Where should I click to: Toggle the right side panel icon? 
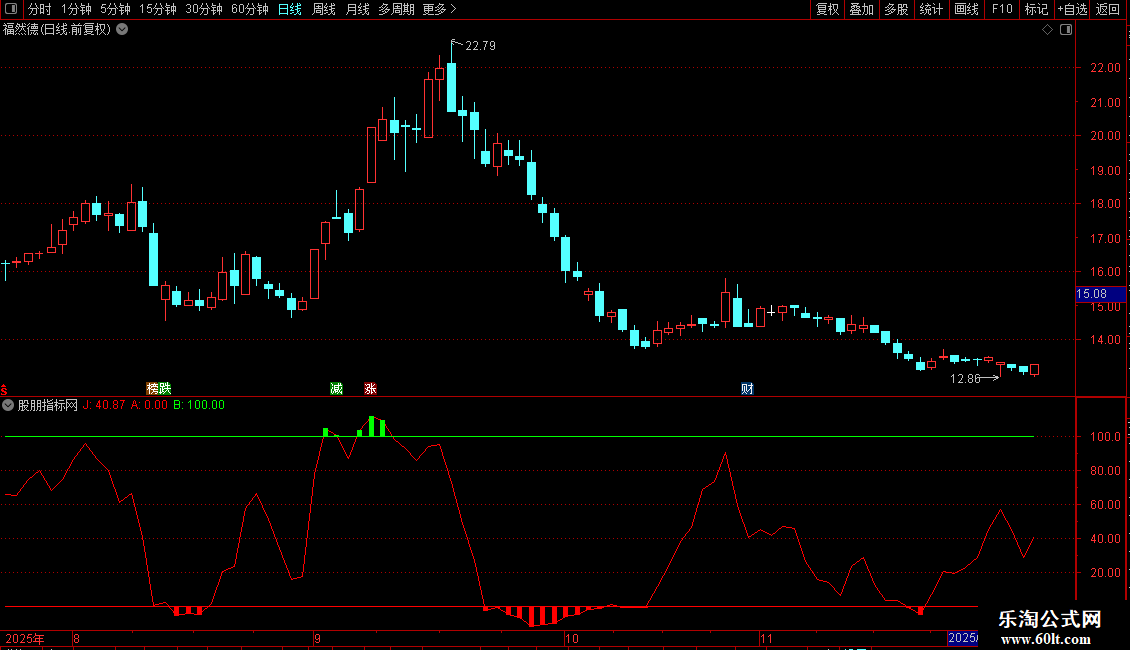1066,30
